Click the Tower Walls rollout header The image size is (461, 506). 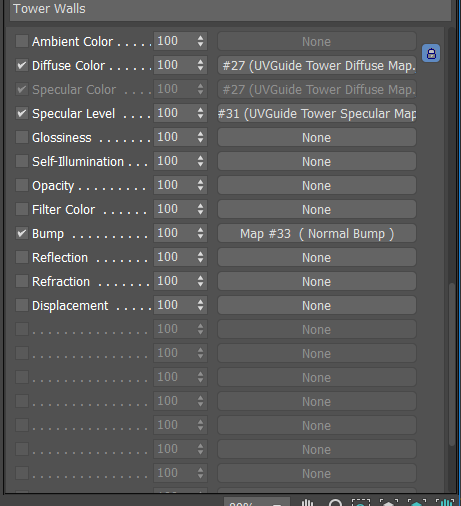coord(230,9)
